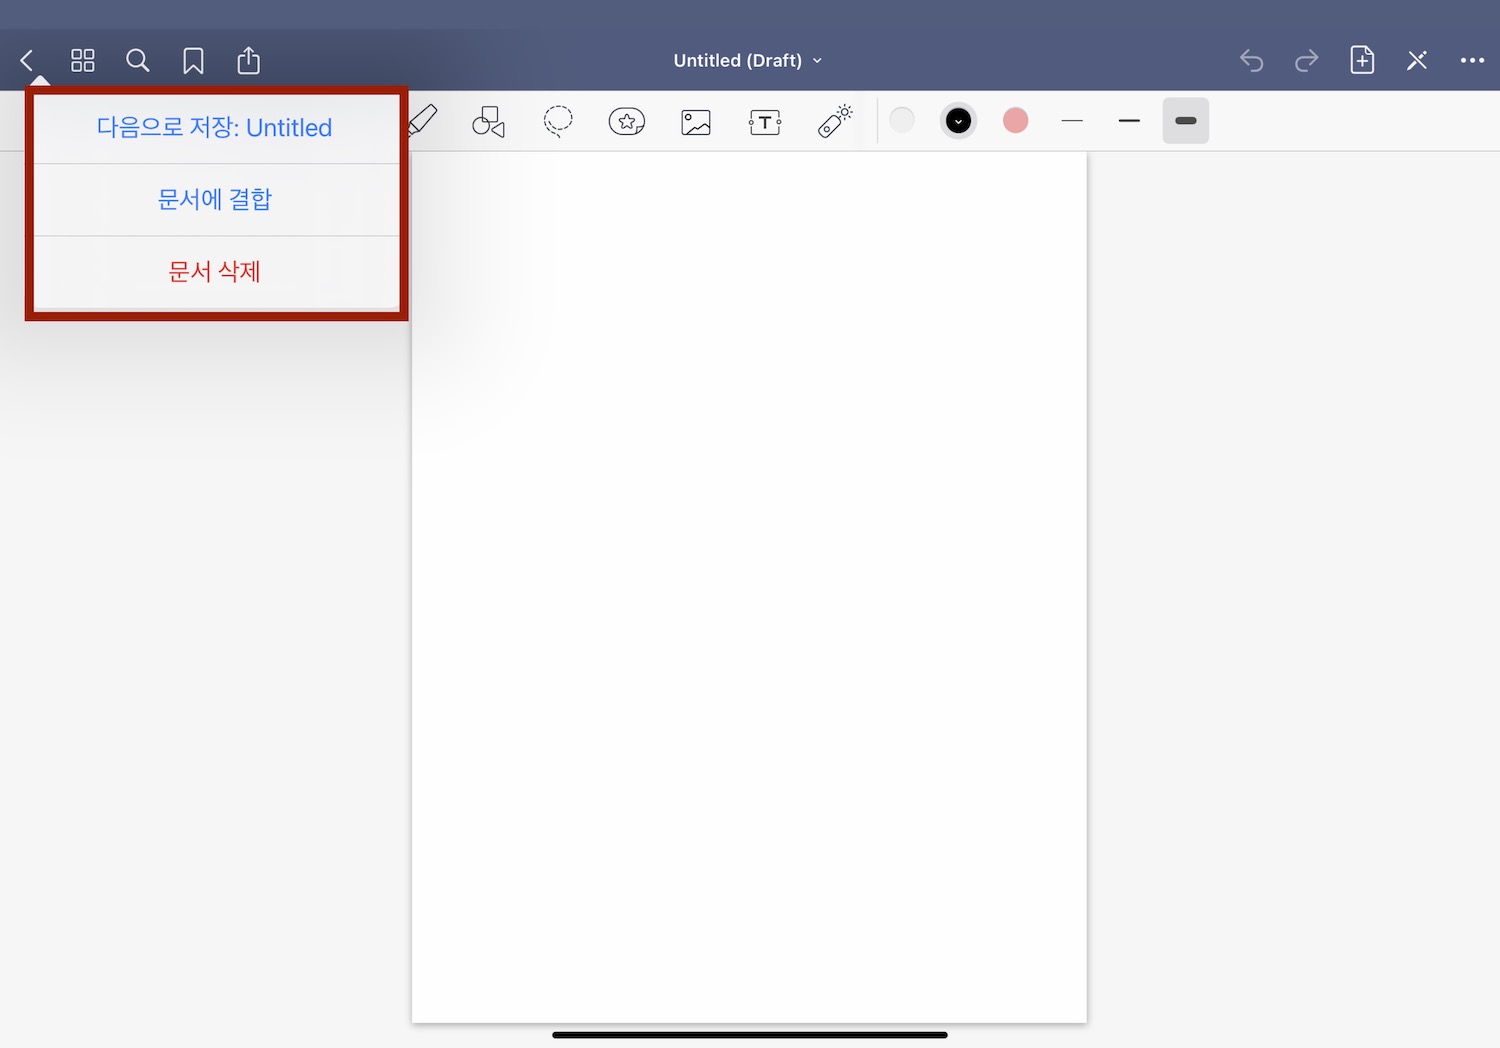
Task: Insert an image with the photo tool
Action: point(695,121)
